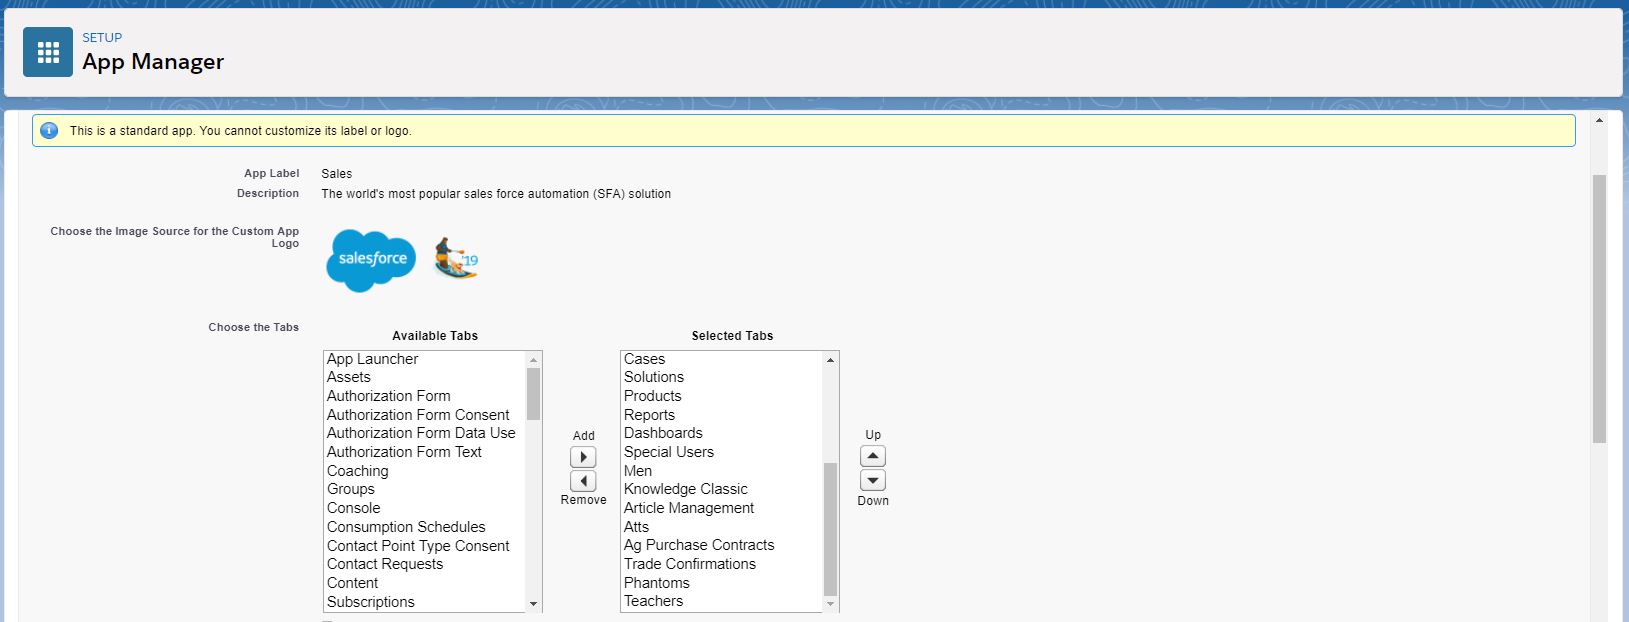
Task: Select Groups in Available Tabs
Action: click(x=424, y=489)
